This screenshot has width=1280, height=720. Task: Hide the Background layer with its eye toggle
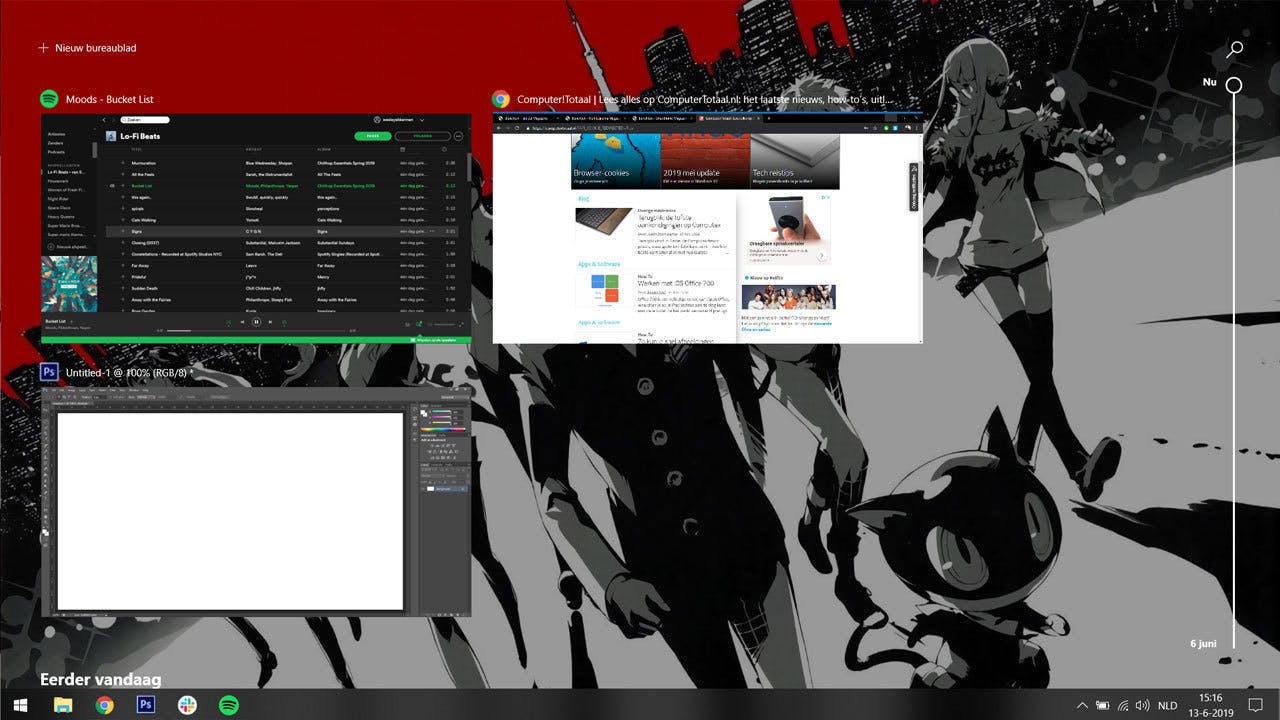click(424, 489)
